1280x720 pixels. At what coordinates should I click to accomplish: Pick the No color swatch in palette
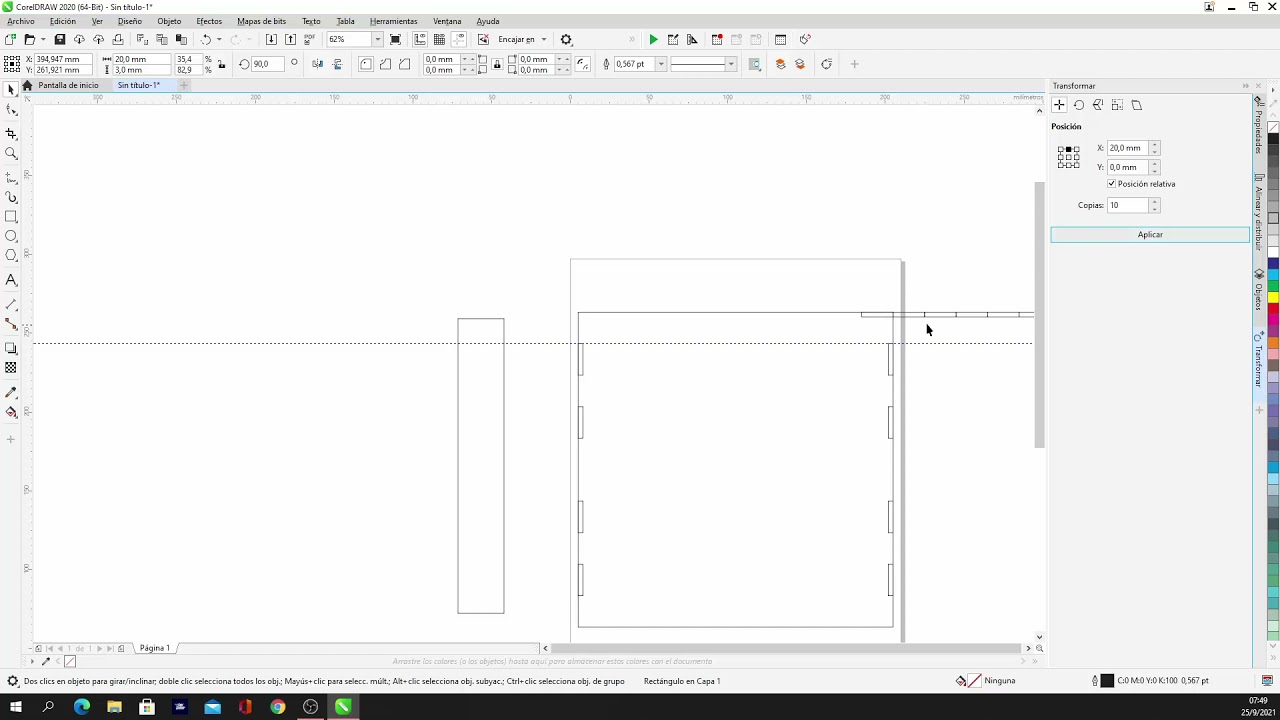pyautogui.click(x=1273, y=127)
